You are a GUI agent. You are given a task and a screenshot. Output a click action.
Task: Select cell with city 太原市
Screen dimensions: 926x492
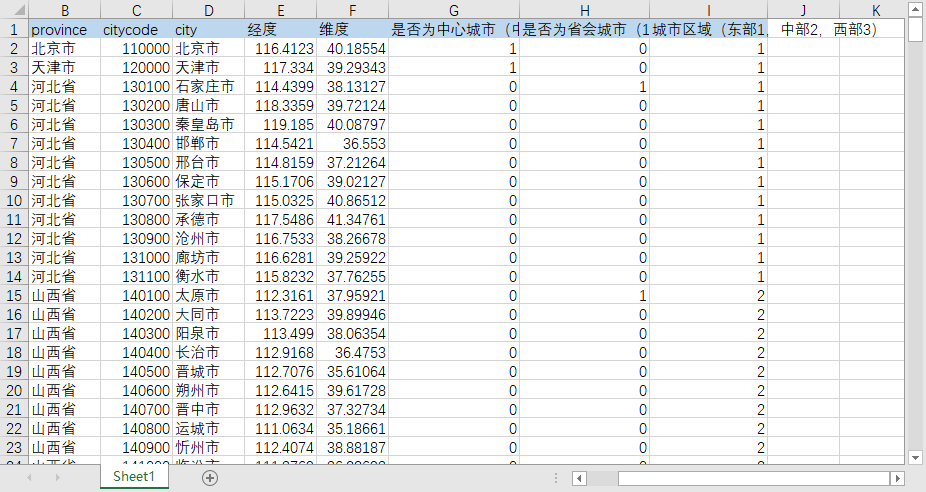(x=208, y=295)
